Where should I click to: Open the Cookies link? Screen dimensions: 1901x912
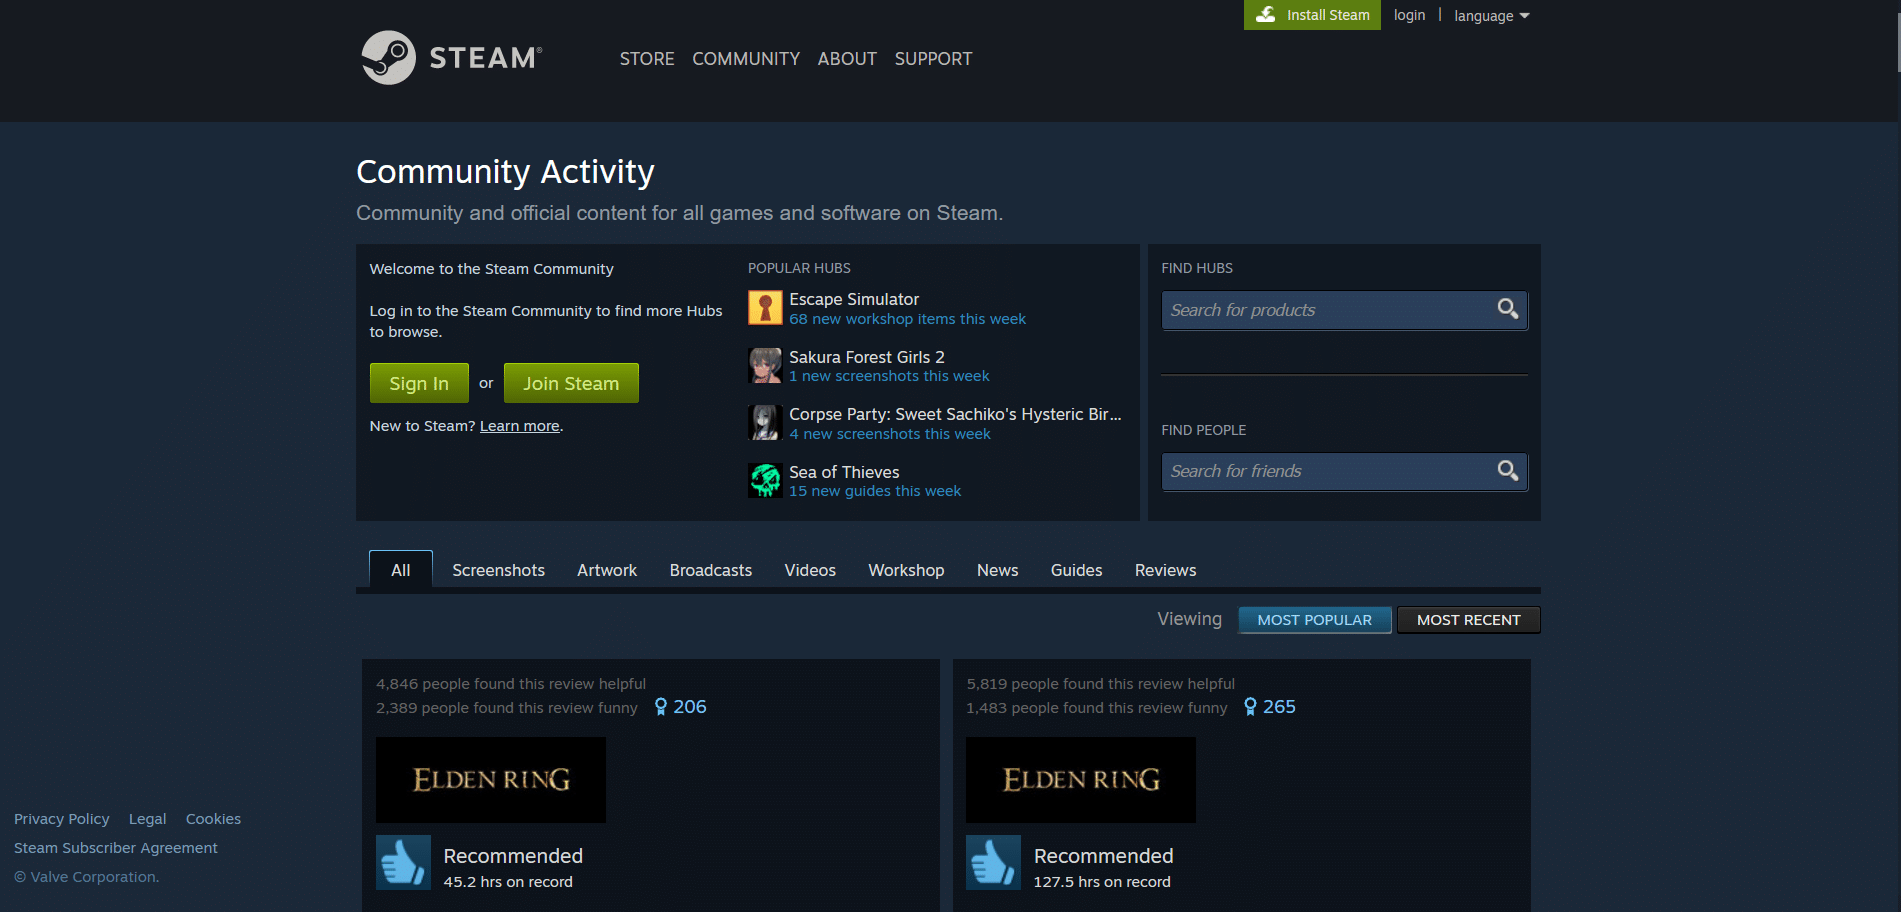[x=213, y=819]
